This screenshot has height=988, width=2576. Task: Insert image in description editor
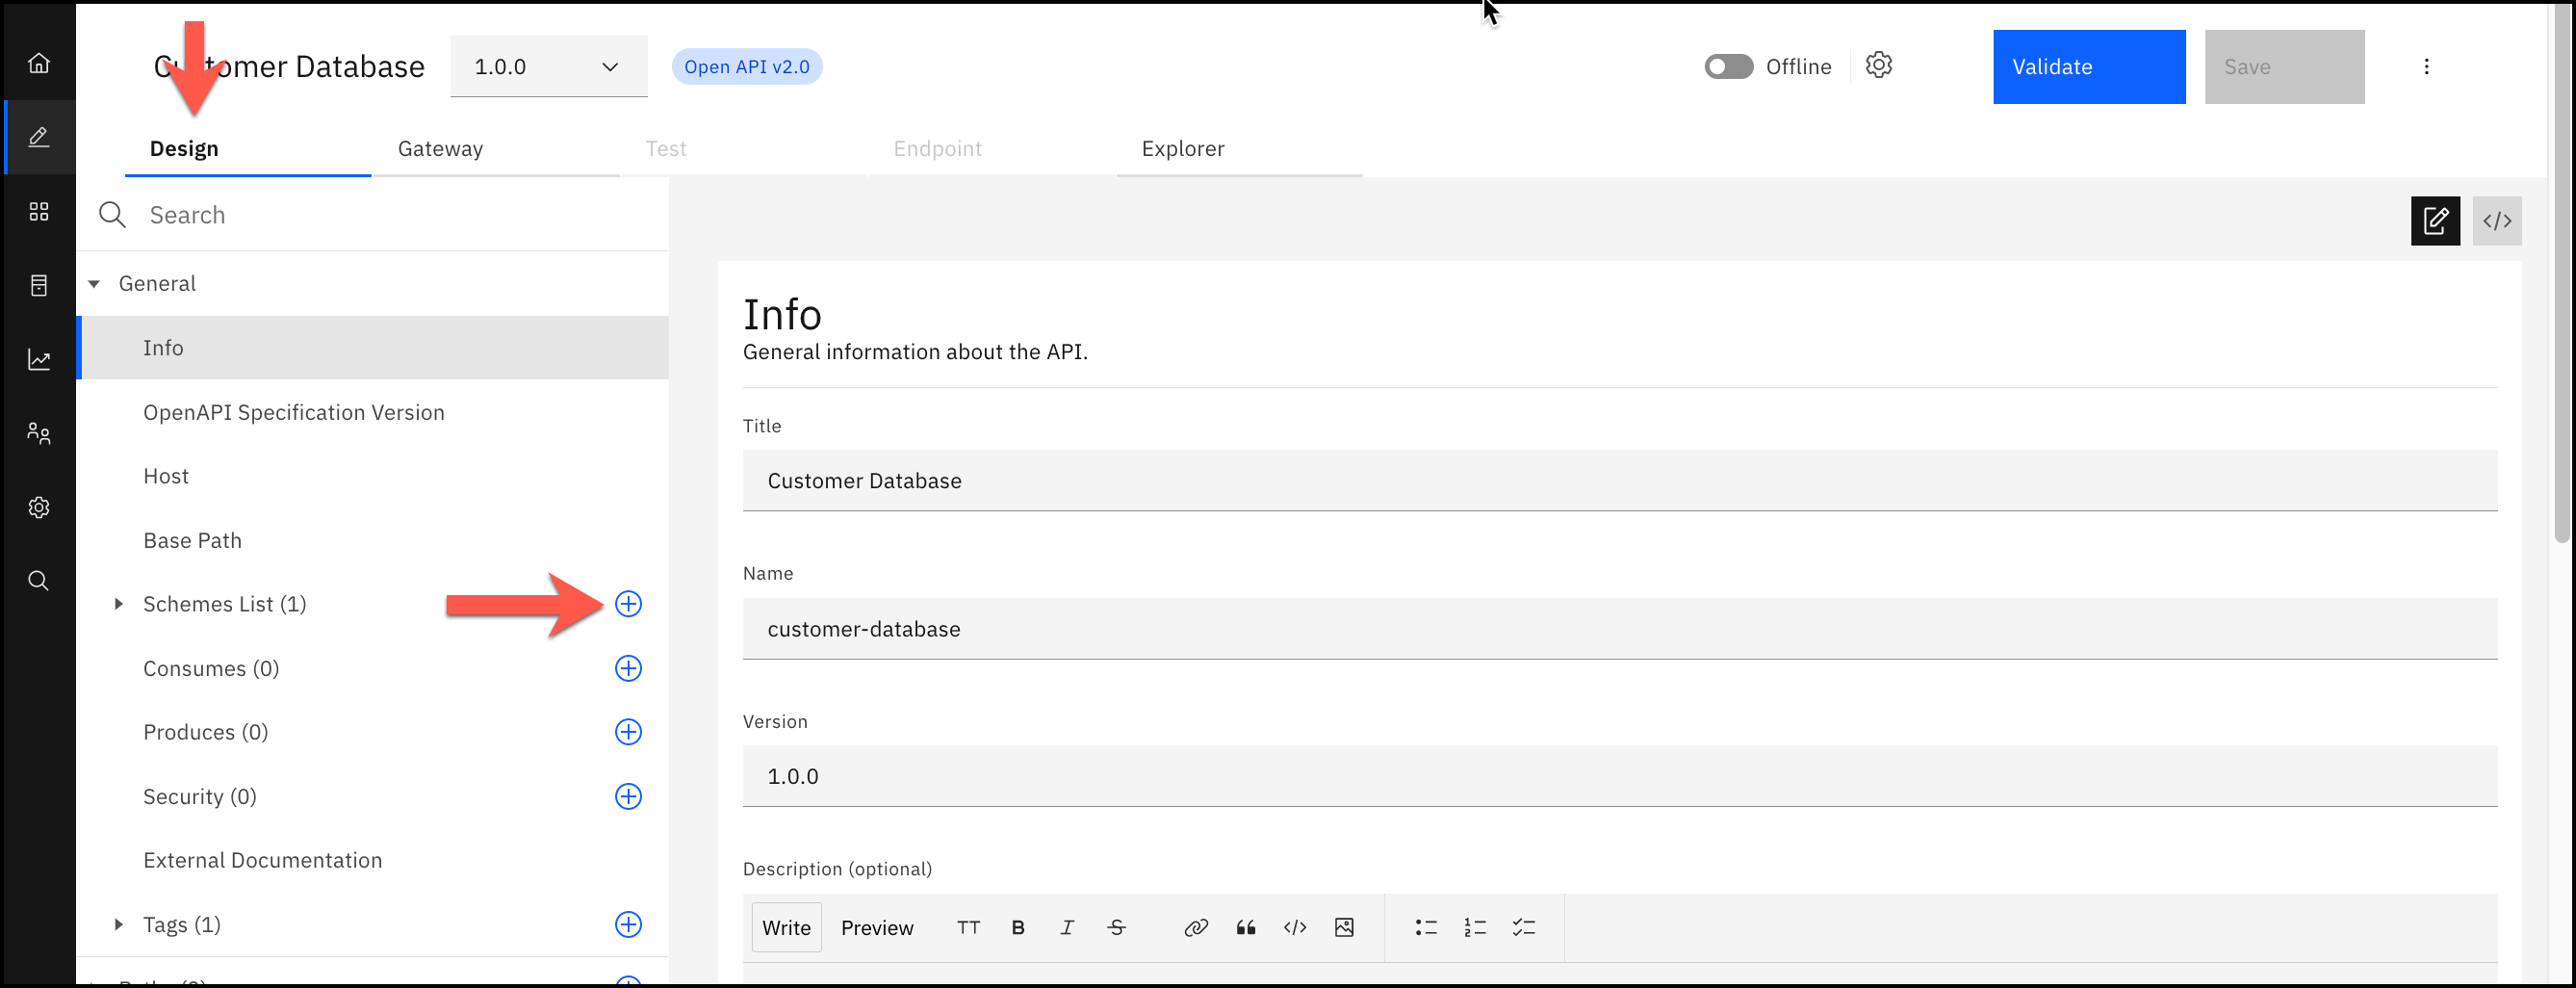tap(1344, 928)
